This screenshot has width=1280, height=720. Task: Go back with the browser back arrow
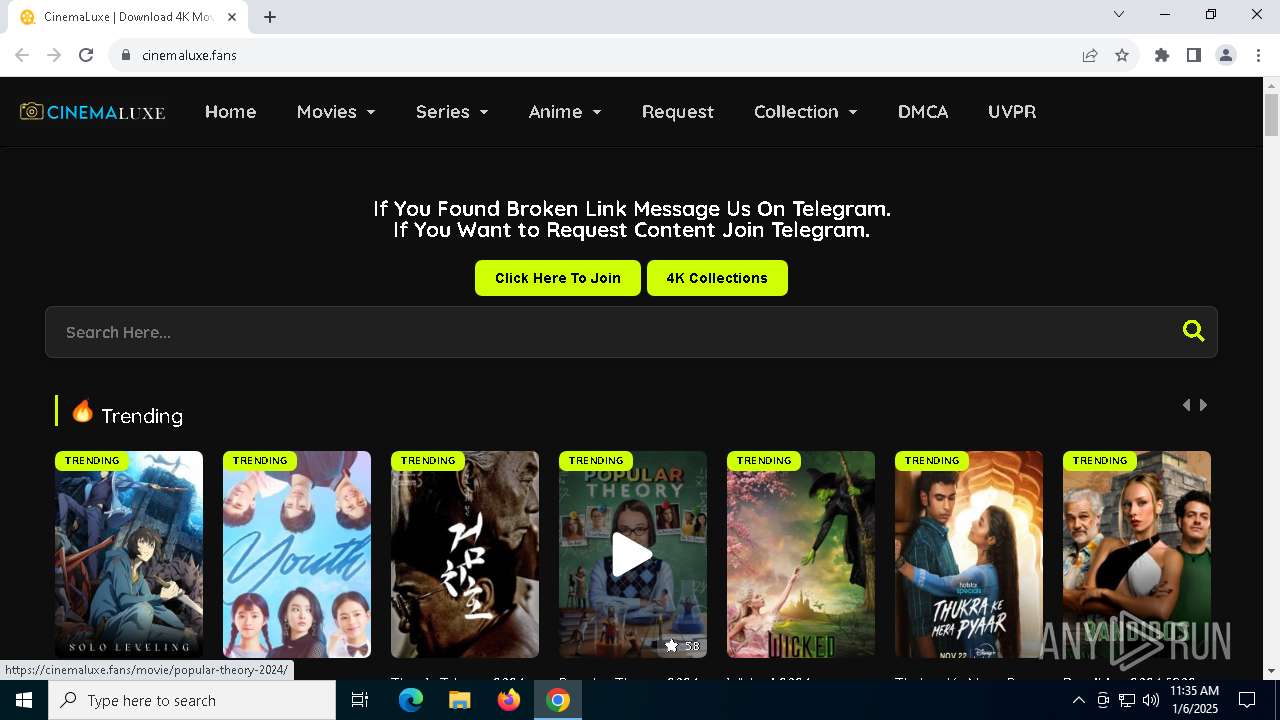pyautogui.click(x=22, y=55)
